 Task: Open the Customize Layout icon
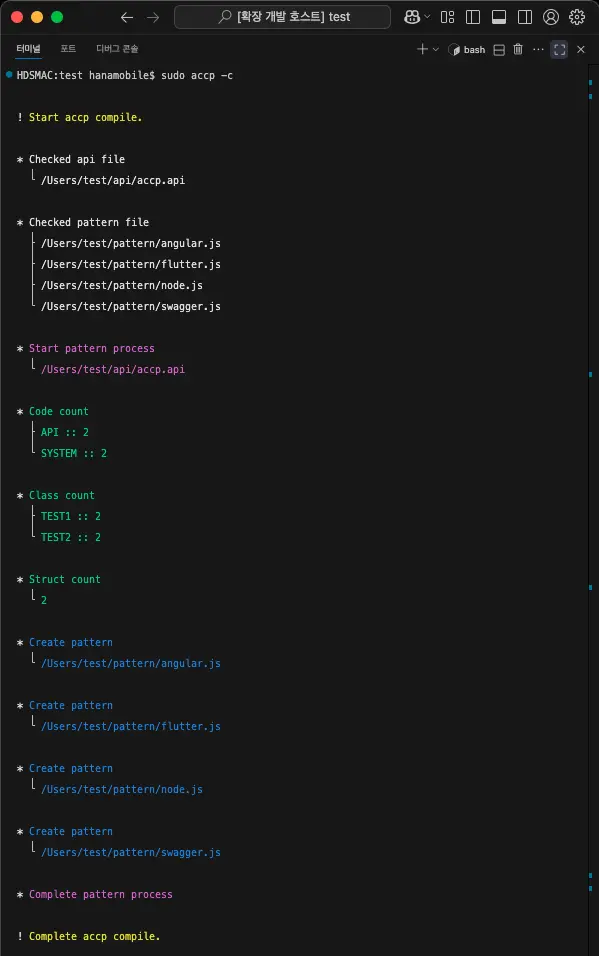coord(449,17)
